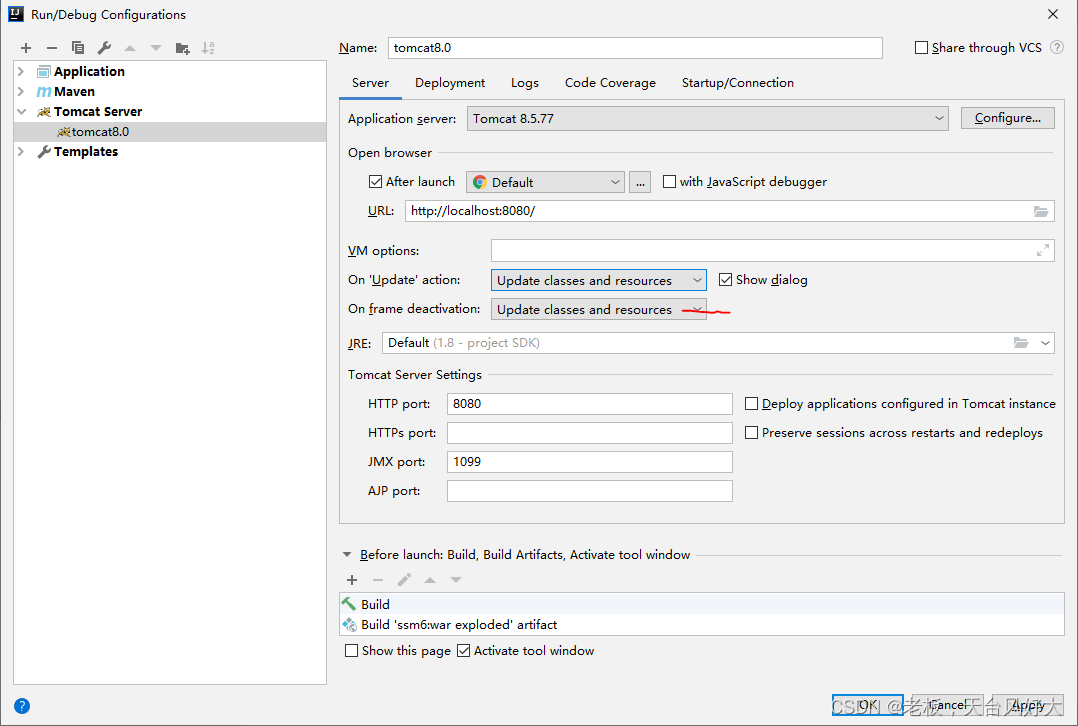Open On frame deactivation dropdown
The height and width of the screenshot is (726, 1078).
coord(598,309)
